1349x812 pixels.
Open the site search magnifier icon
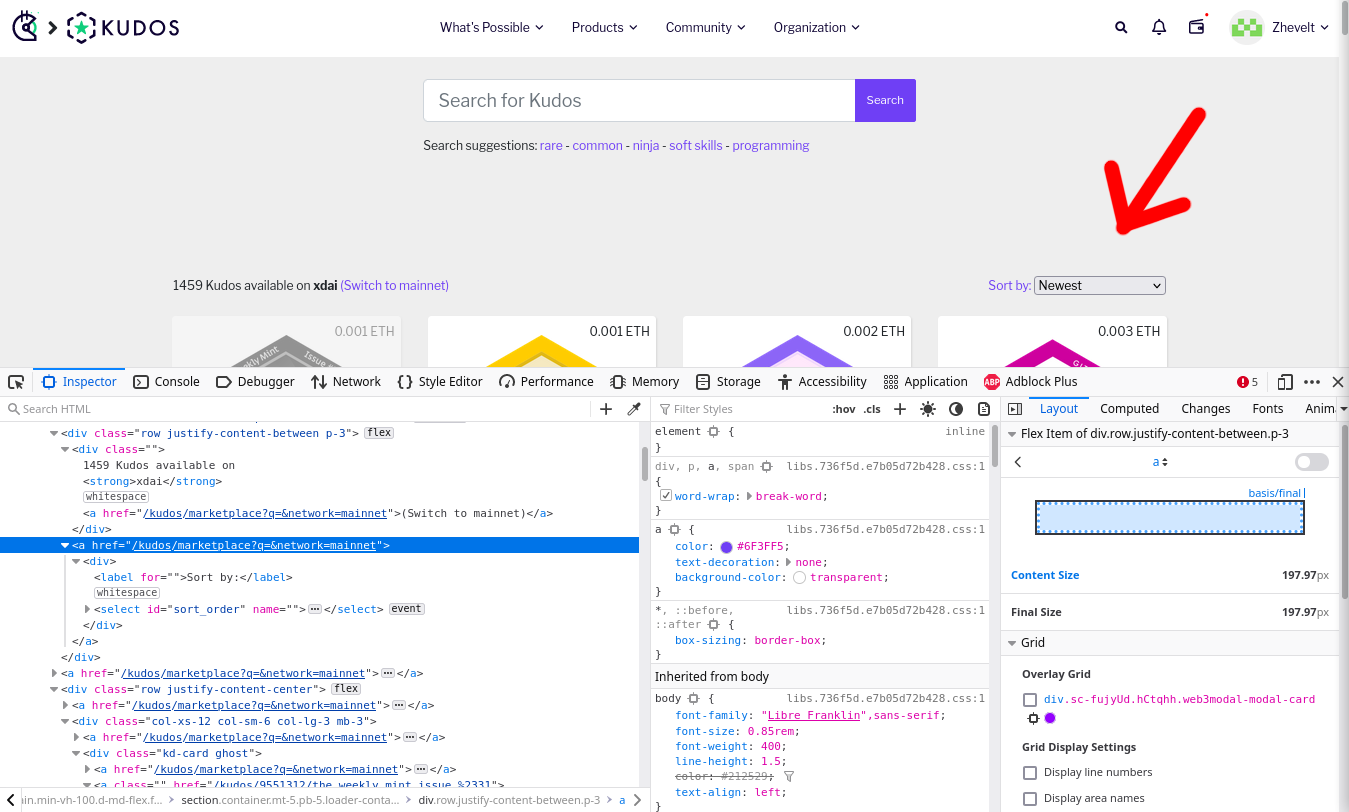tap(1121, 28)
